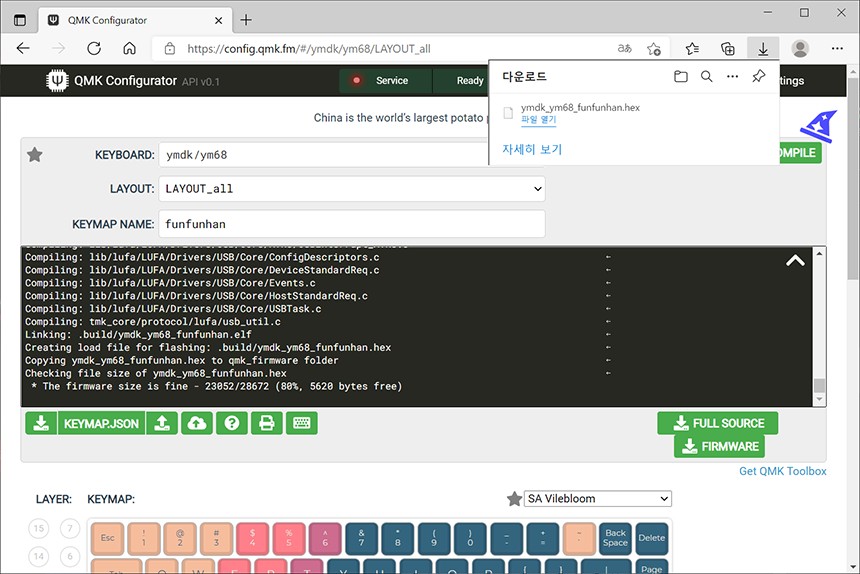Import keymap from URL cloud icon
The image size is (860, 574).
pos(197,423)
